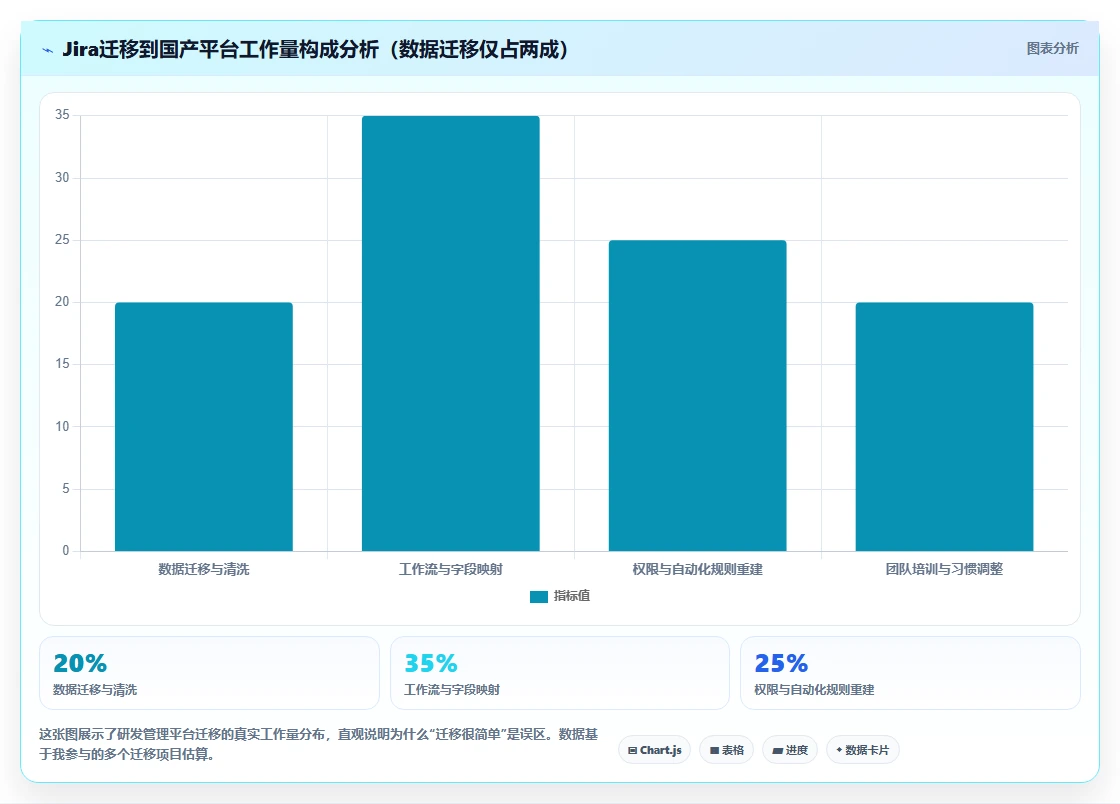Click the y-axis value 5
The height and width of the screenshot is (804, 1120).
pyautogui.click(x=66, y=488)
